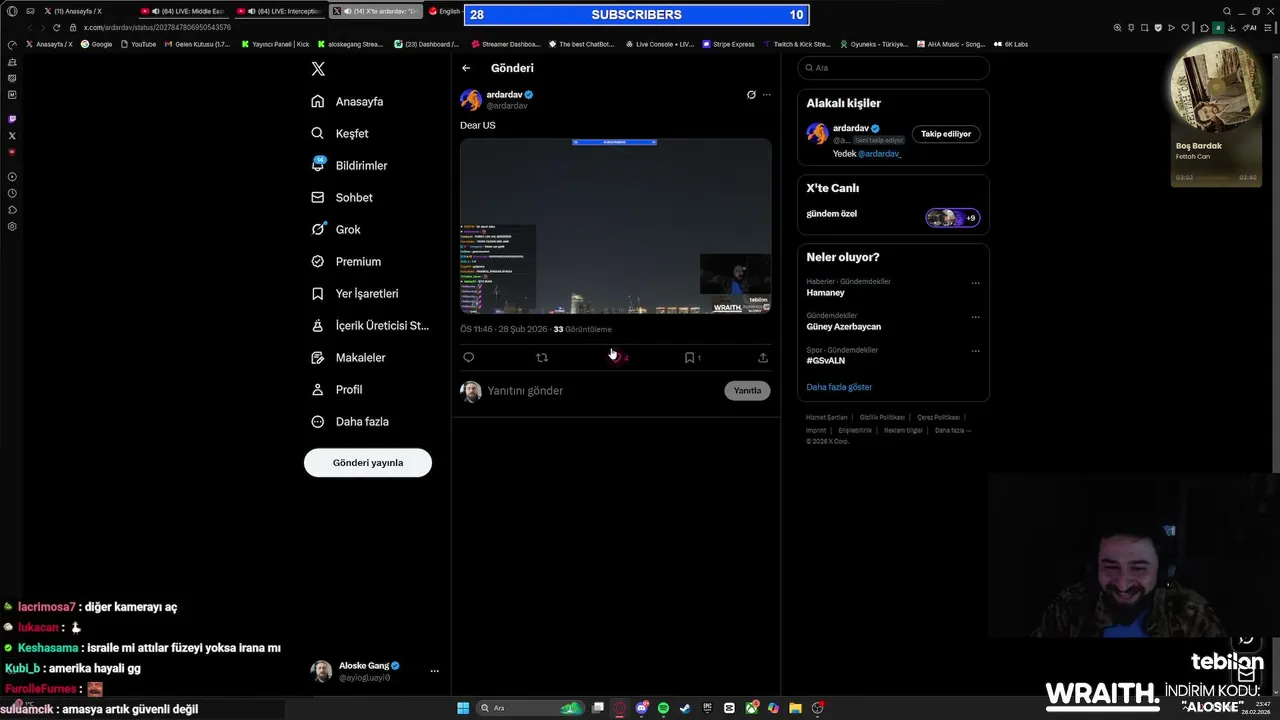The height and width of the screenshot is (720, 1280).
Task: Click Daha fazla göster link
Action: click(x=839, y=387)
